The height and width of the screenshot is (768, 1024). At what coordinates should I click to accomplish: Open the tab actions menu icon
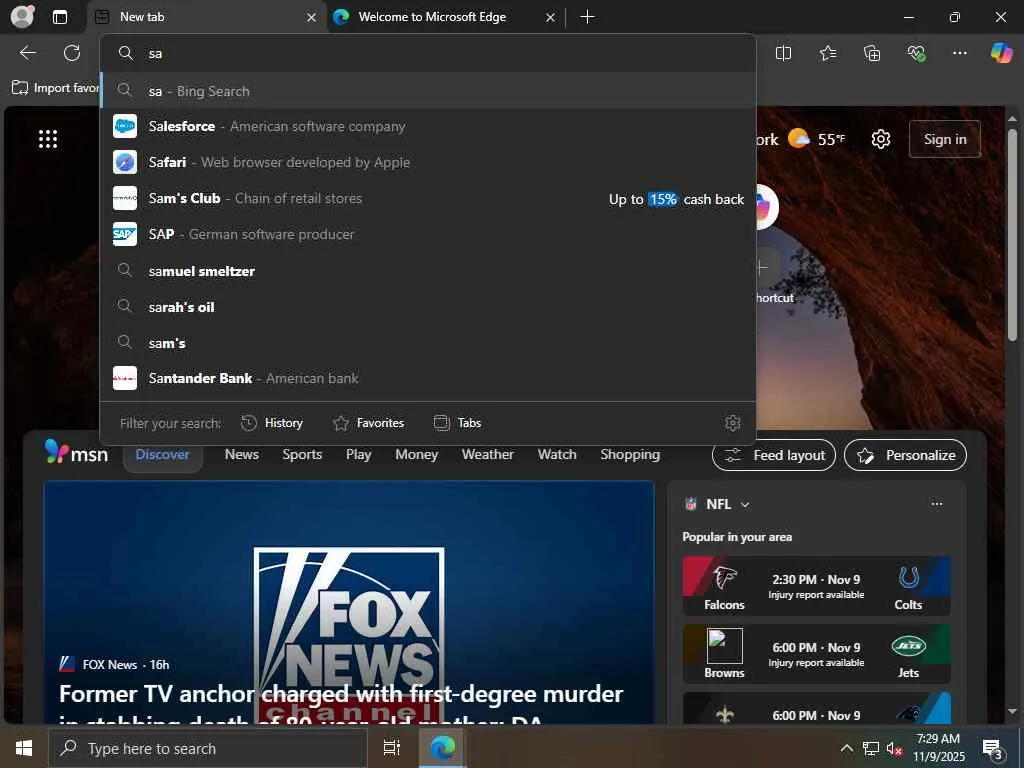tap(59, 17)
